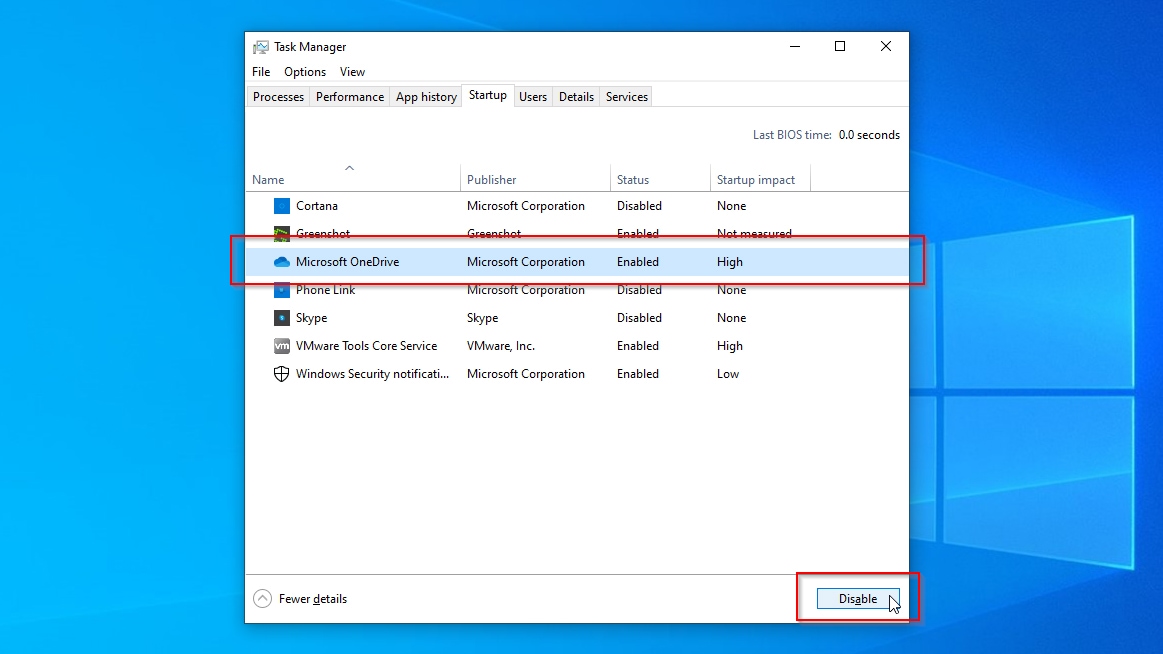
Task: Click the Skype app icon
Action: (282, 318)
